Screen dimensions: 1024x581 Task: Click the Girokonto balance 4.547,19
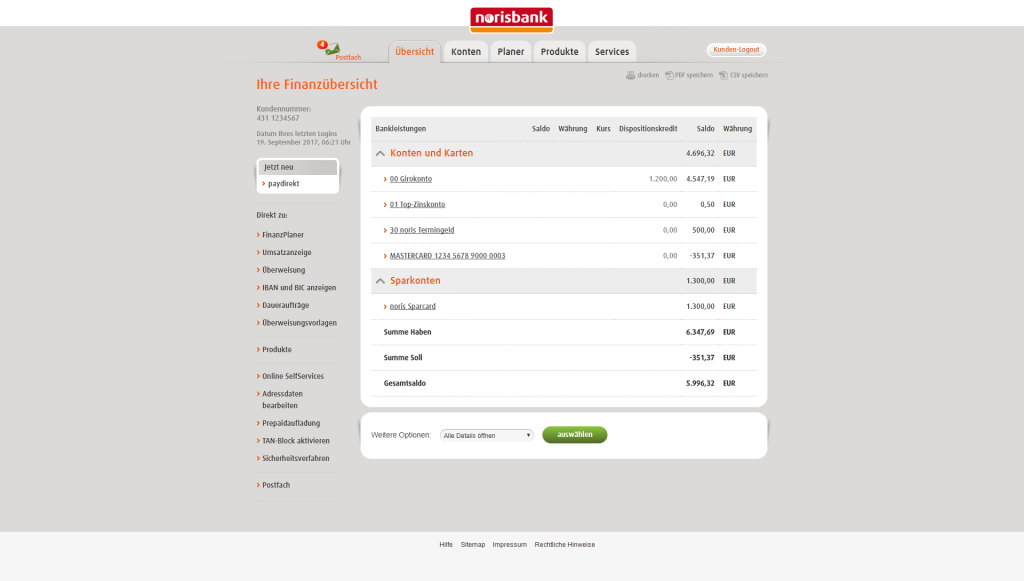[700, 179]
